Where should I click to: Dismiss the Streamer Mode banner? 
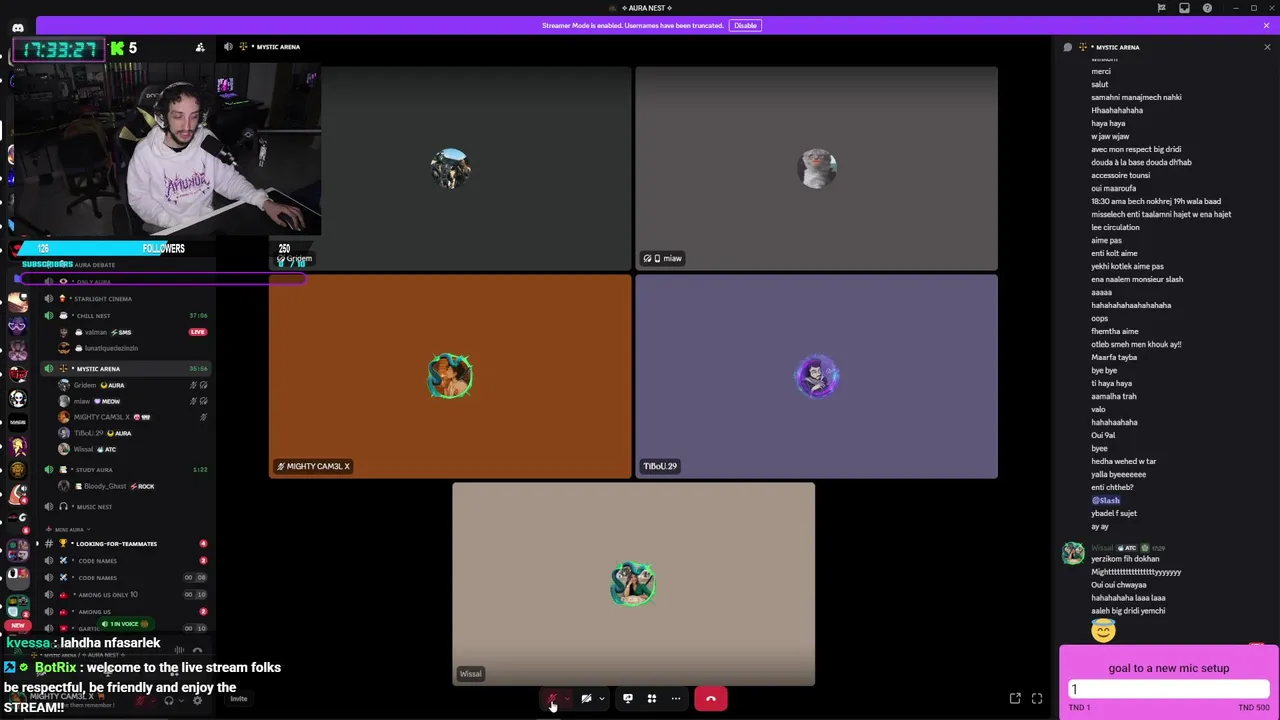[1266, 25]
